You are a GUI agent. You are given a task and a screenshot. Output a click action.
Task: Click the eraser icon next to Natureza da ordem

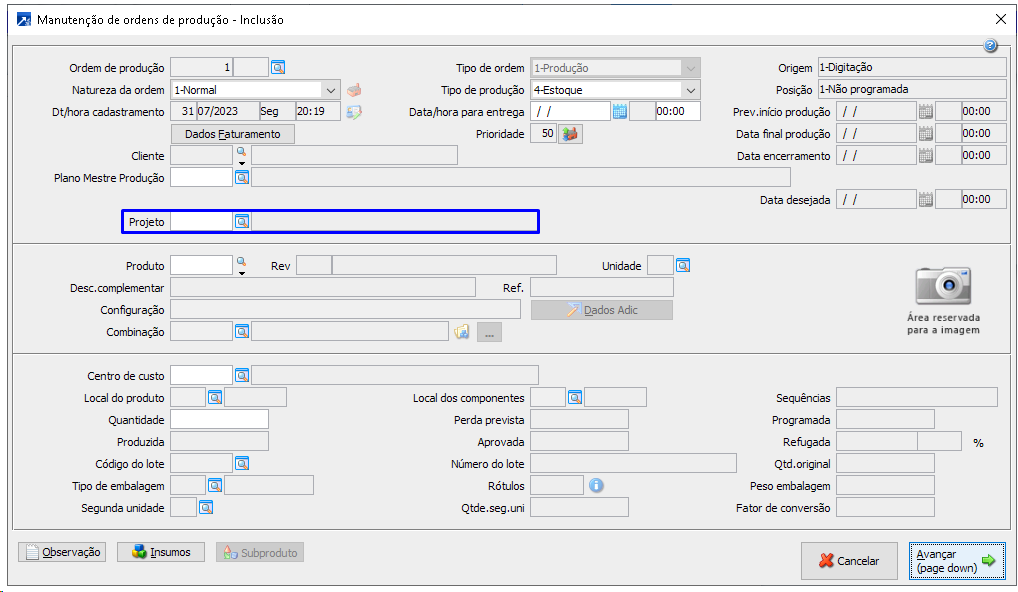coord(354,90)
